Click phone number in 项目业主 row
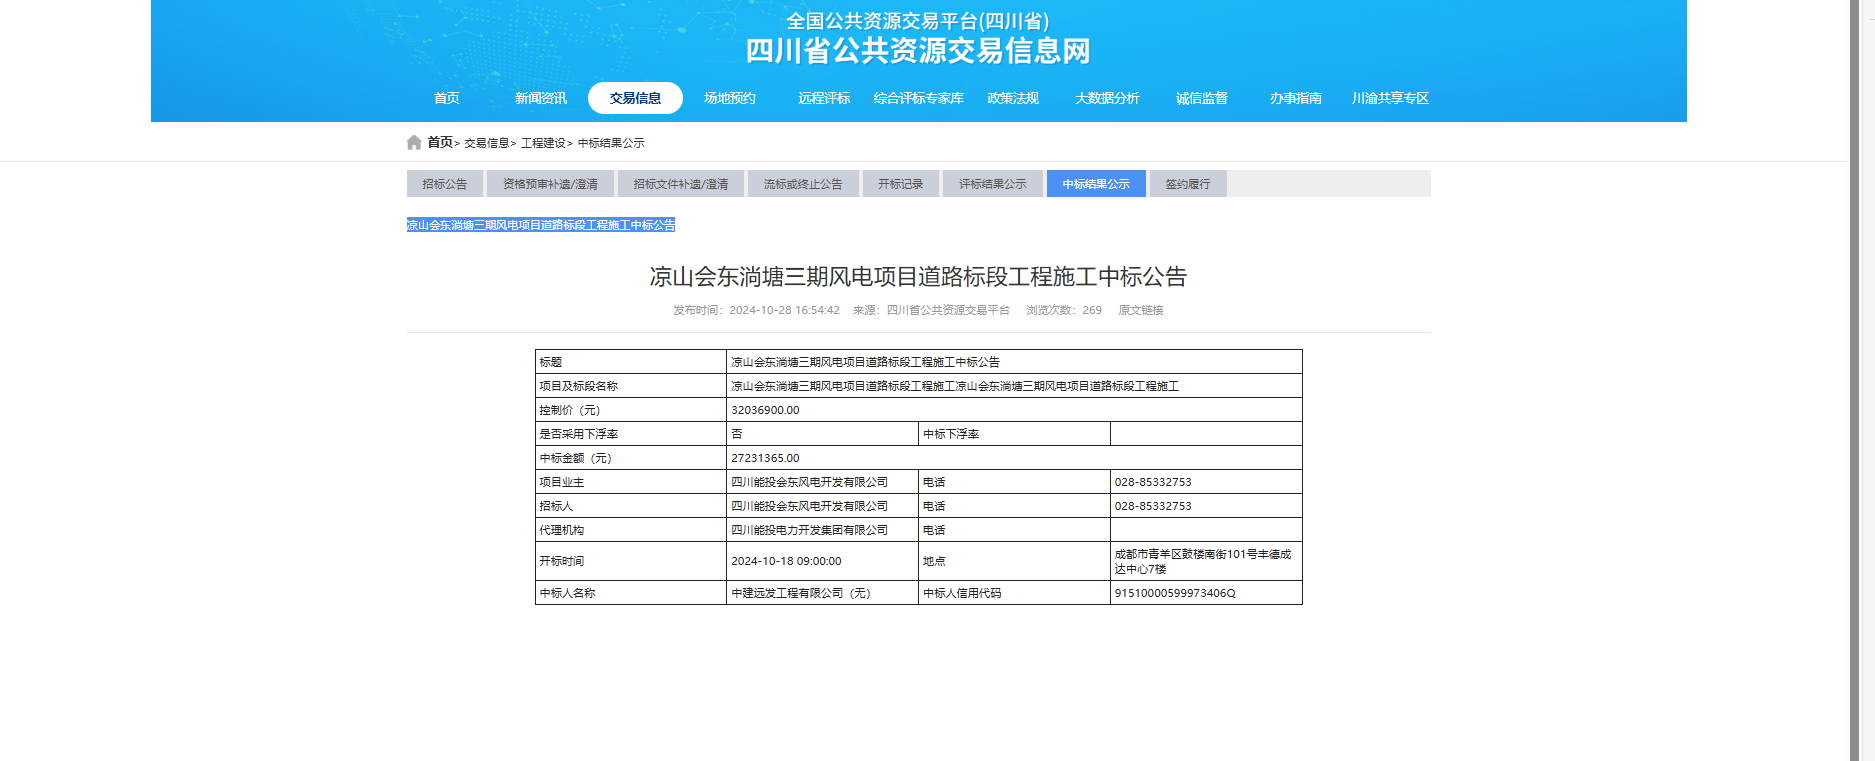The width and height of the screenshot is (1875, 761). pos(1153,482)
